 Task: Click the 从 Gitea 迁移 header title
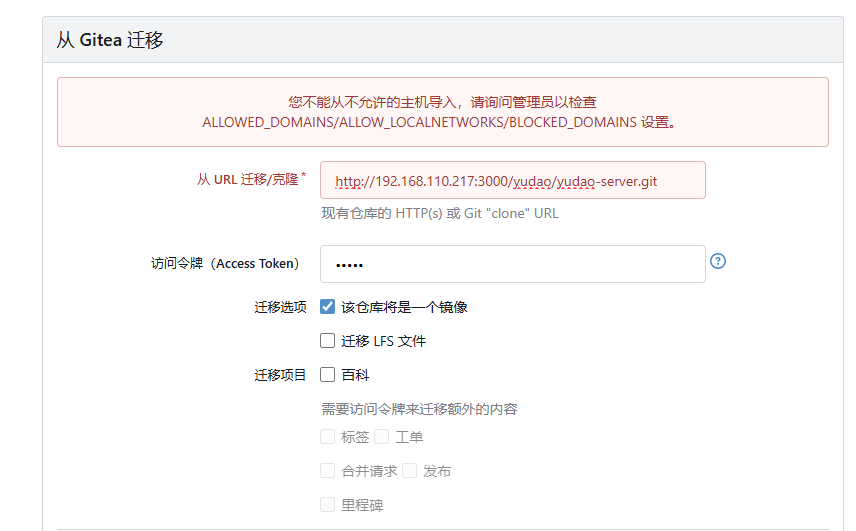(x=110, y=40)
